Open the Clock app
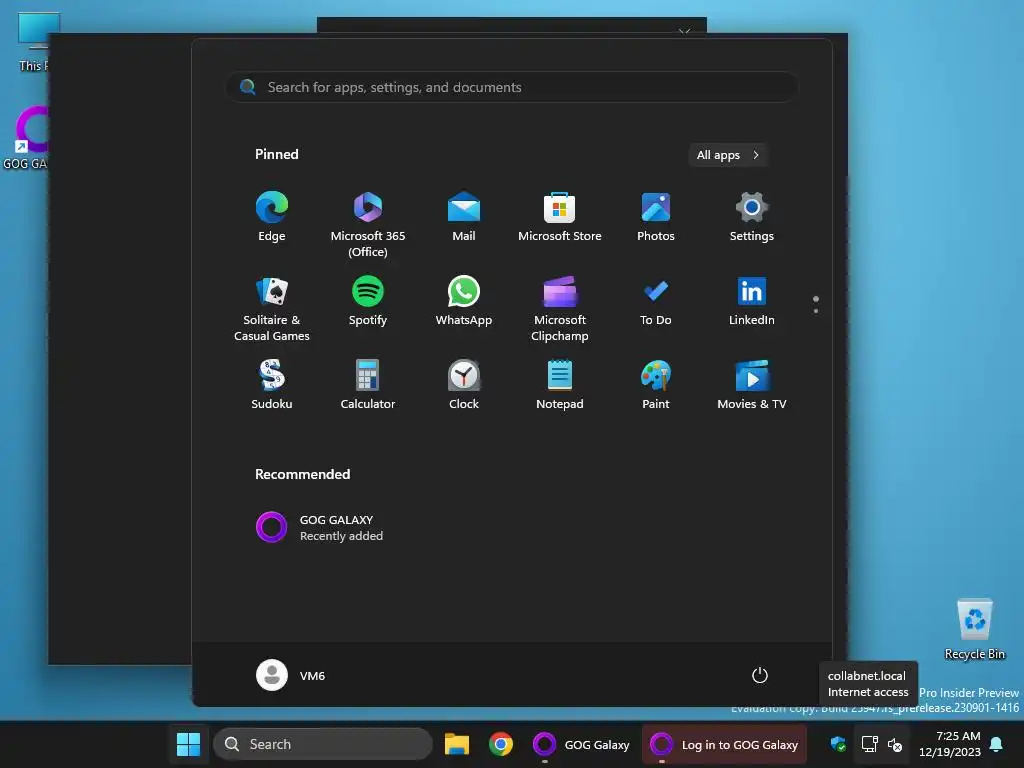This screenshot has width=1024, height=768. [x=464, y=385]
